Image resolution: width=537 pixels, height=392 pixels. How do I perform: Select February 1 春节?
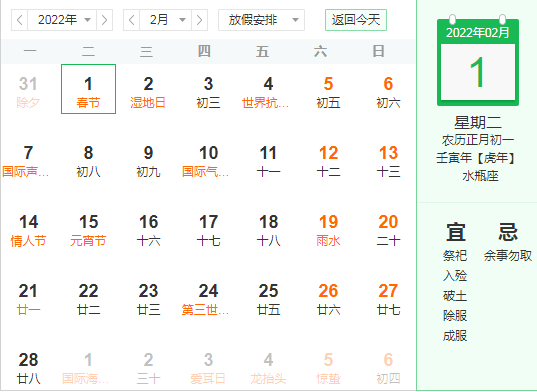(88, 89)
